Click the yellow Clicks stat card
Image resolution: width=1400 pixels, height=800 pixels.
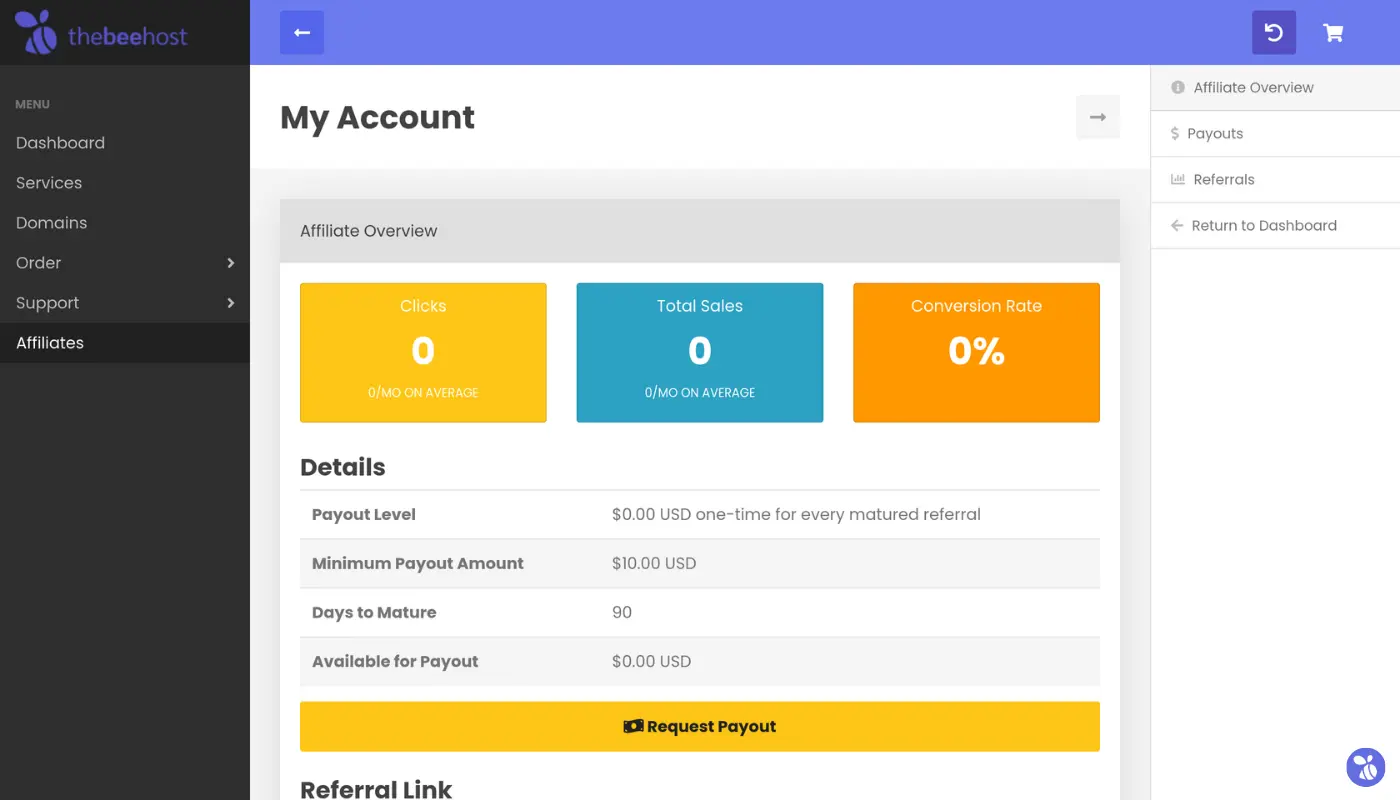pos(423,352)
